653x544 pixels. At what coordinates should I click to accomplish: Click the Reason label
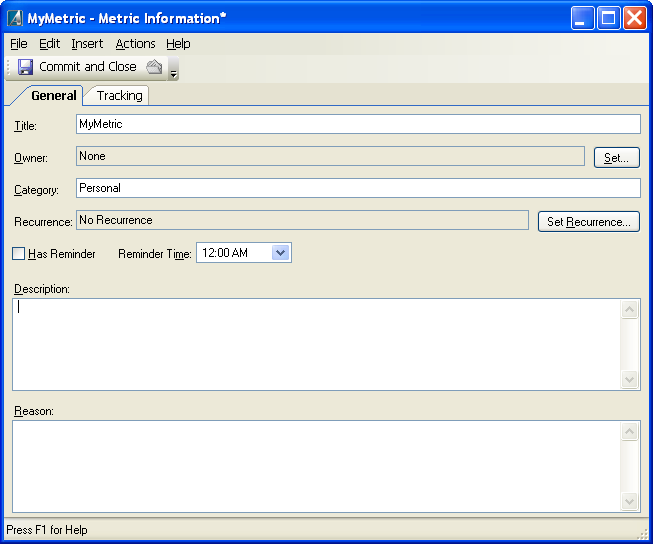click(34, 411)
